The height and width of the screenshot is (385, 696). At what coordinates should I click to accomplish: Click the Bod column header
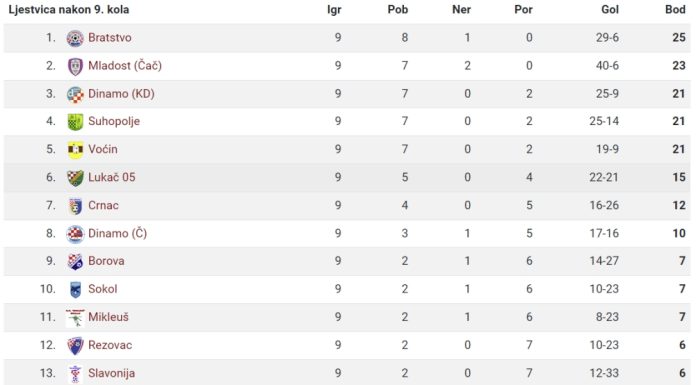click(x=675, y=9)
